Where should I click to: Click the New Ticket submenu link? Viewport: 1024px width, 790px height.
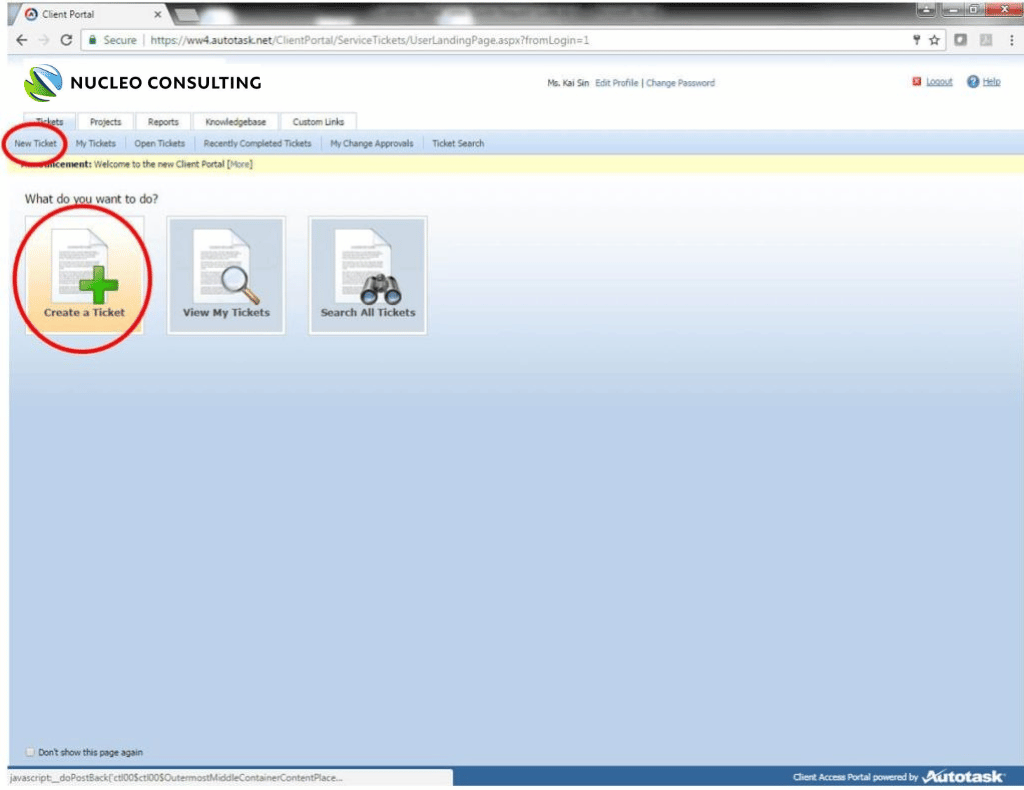tap(36, 144)
